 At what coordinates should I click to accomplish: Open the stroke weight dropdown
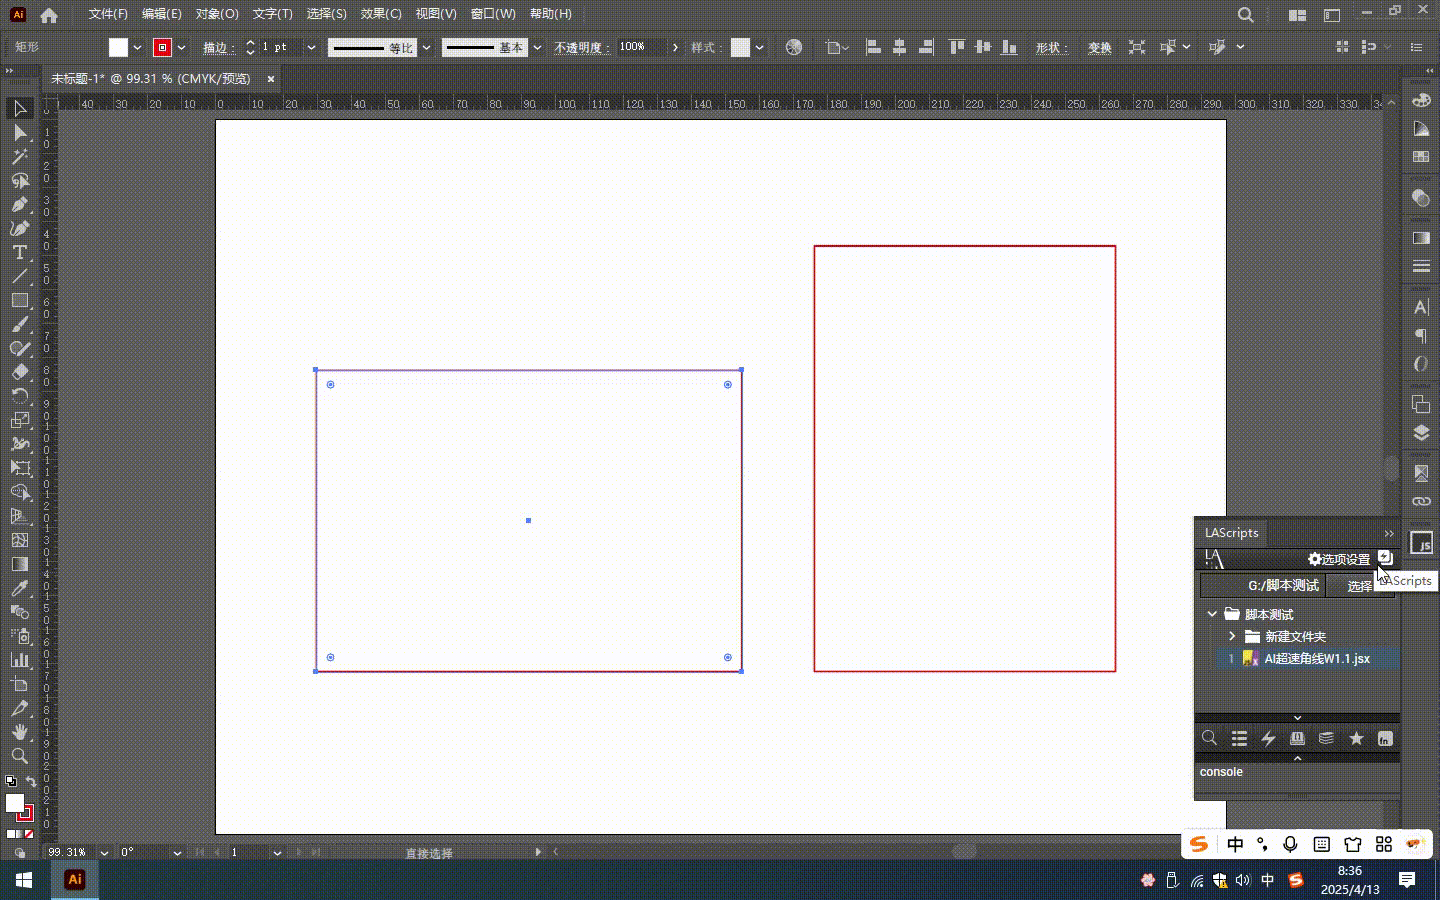coord(311,47)
